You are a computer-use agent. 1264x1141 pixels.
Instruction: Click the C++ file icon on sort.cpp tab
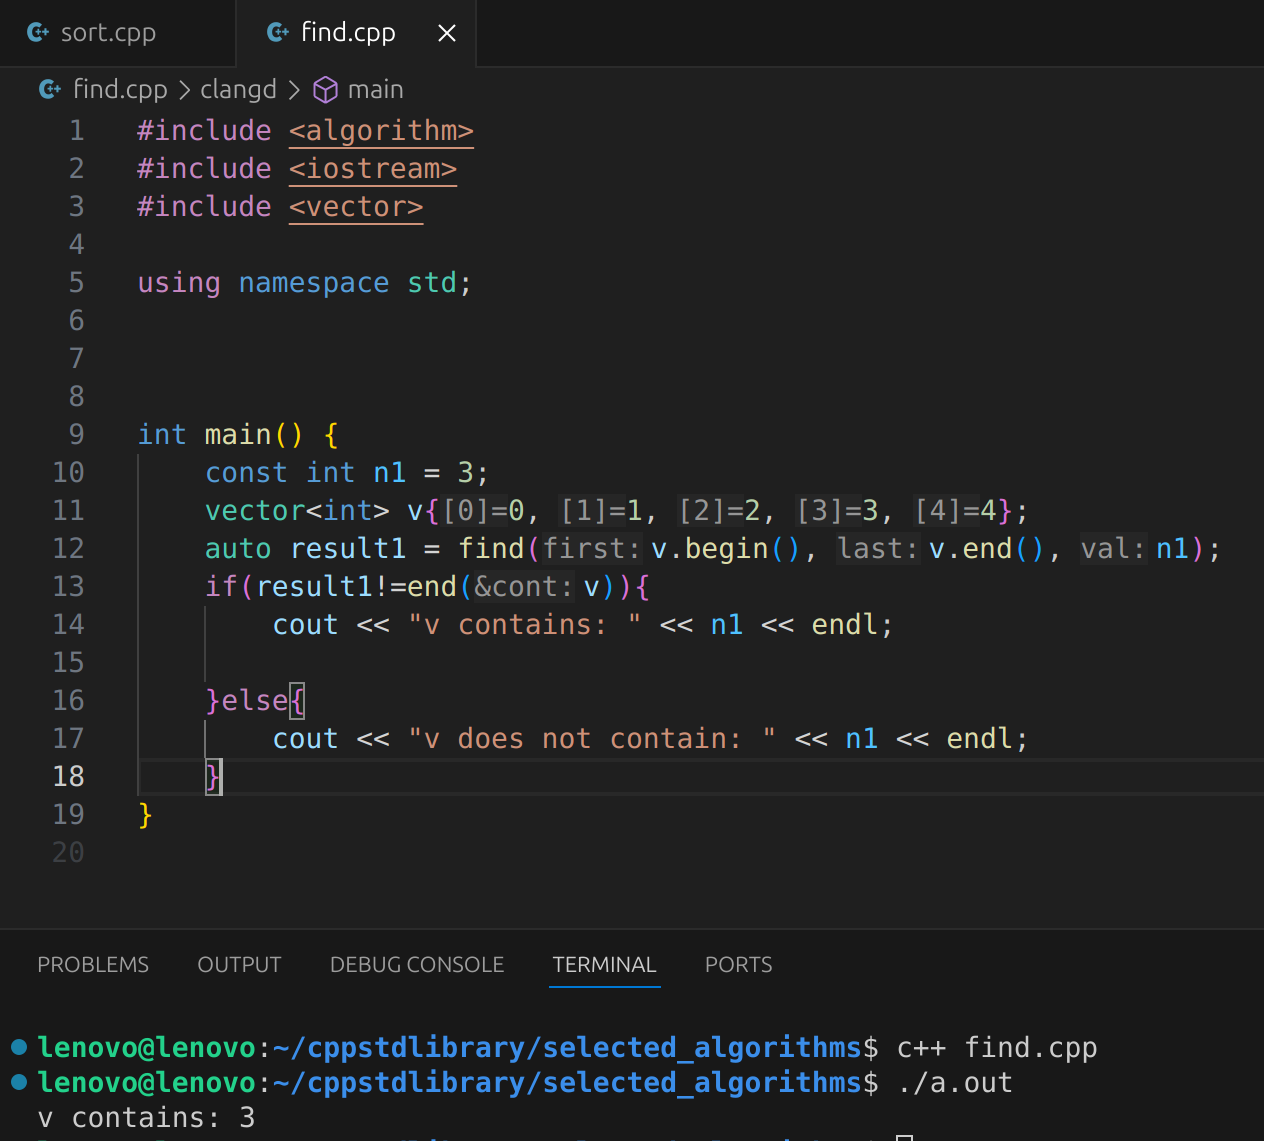pyautogui.click(x=38, y=33)
